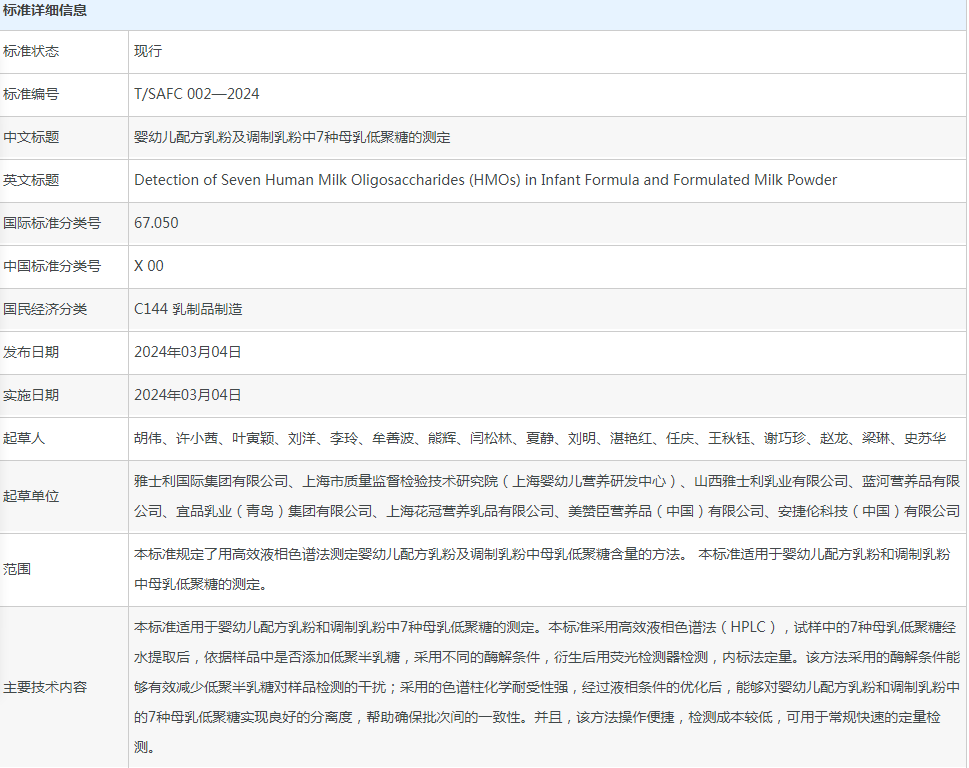The image size is (969, 768).
Task: Click the 主要技术内容 row label
Action: 45,687
